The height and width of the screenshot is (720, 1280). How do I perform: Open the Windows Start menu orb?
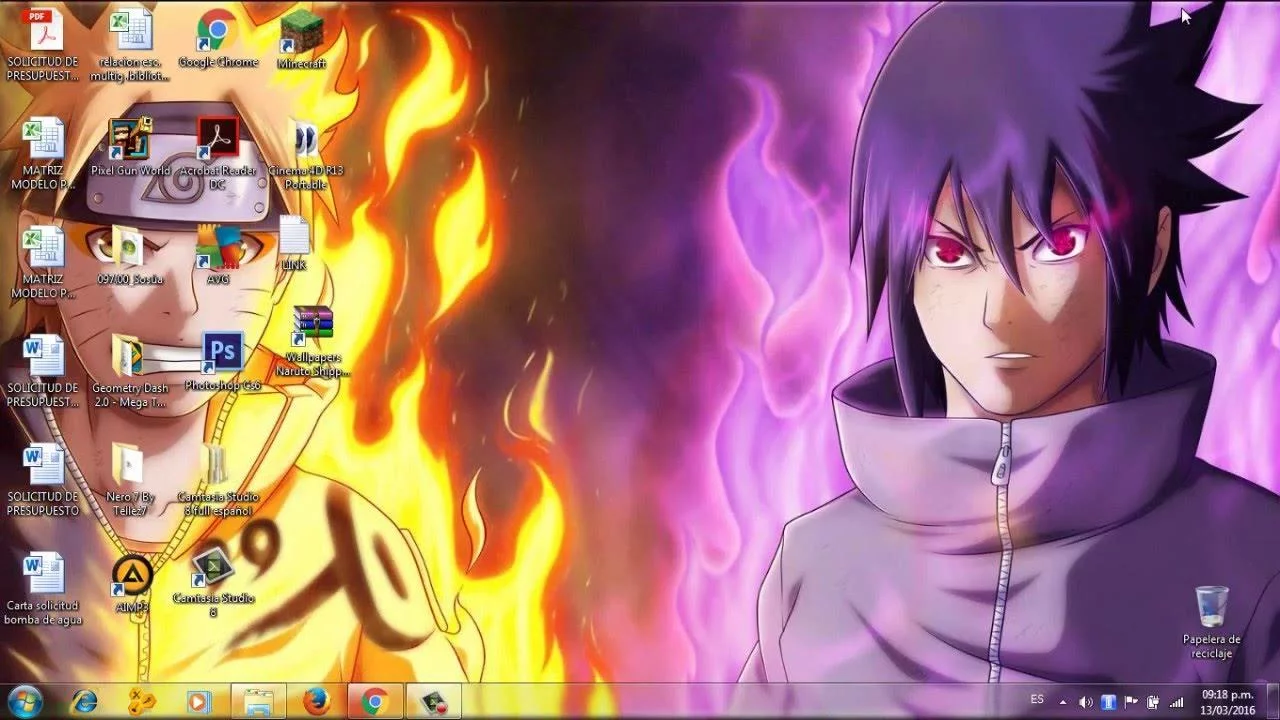point(24,701)
